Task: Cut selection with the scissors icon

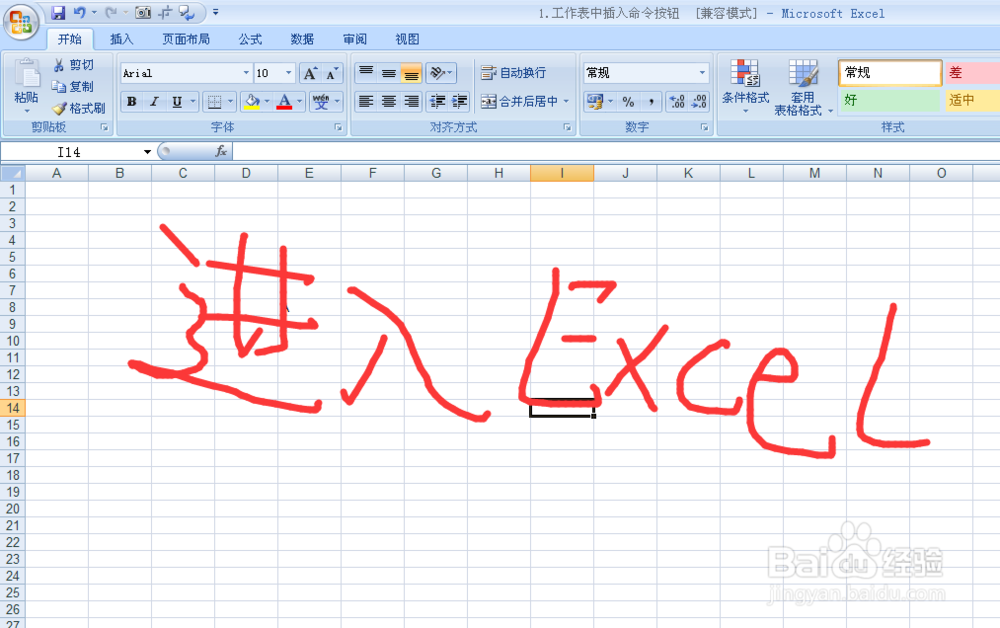Action: 73,65
